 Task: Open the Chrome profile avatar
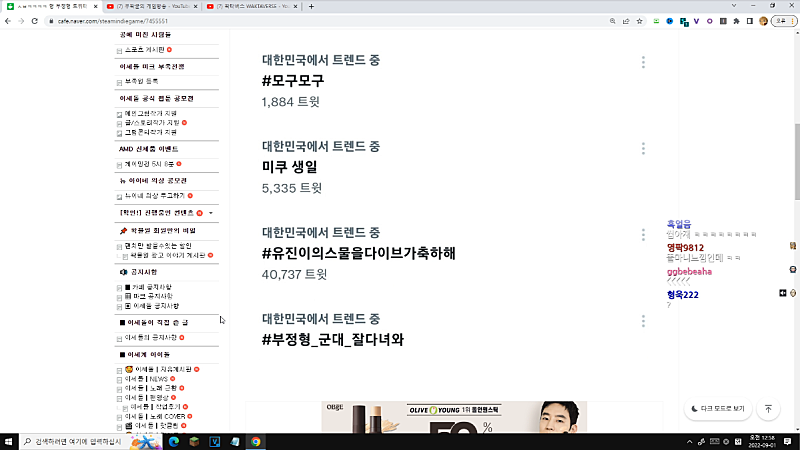tap(763, 21)
